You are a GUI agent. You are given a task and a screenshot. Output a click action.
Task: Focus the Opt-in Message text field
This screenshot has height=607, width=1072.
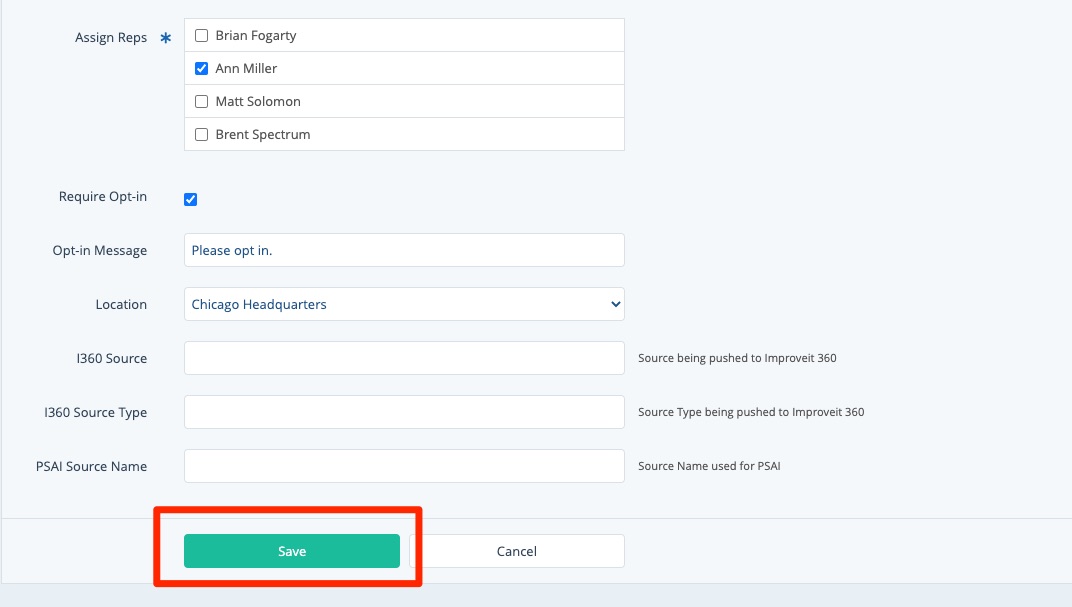pos(404,250)
